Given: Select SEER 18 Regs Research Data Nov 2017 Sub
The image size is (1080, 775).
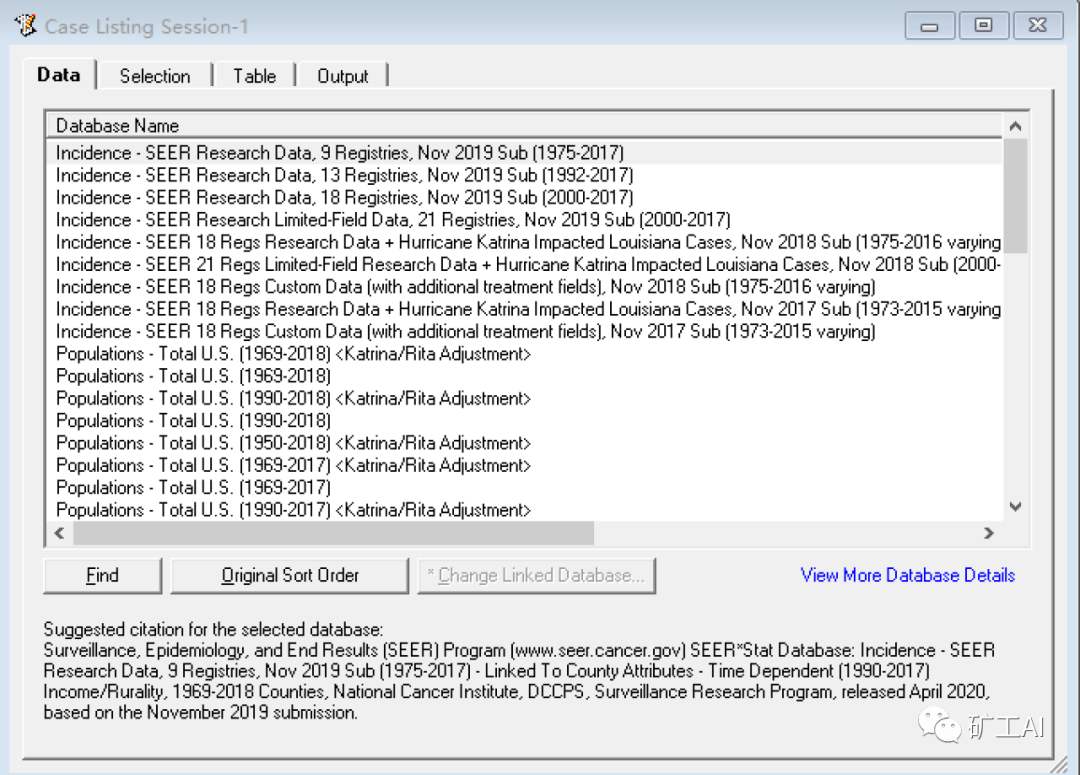Looking at the screenshot, I should point(524,309).
